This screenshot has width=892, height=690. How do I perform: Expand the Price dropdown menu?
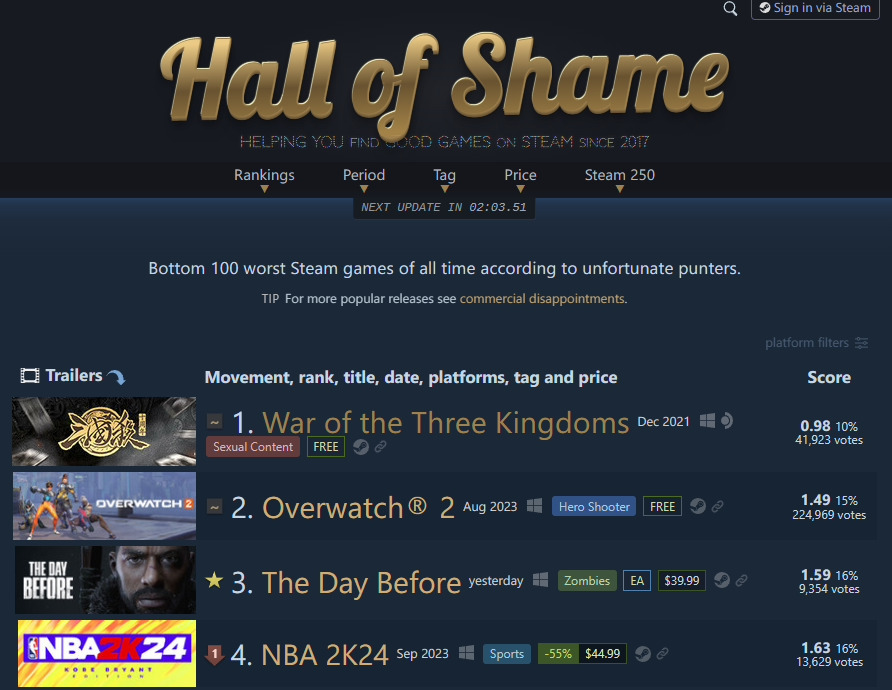520,179
